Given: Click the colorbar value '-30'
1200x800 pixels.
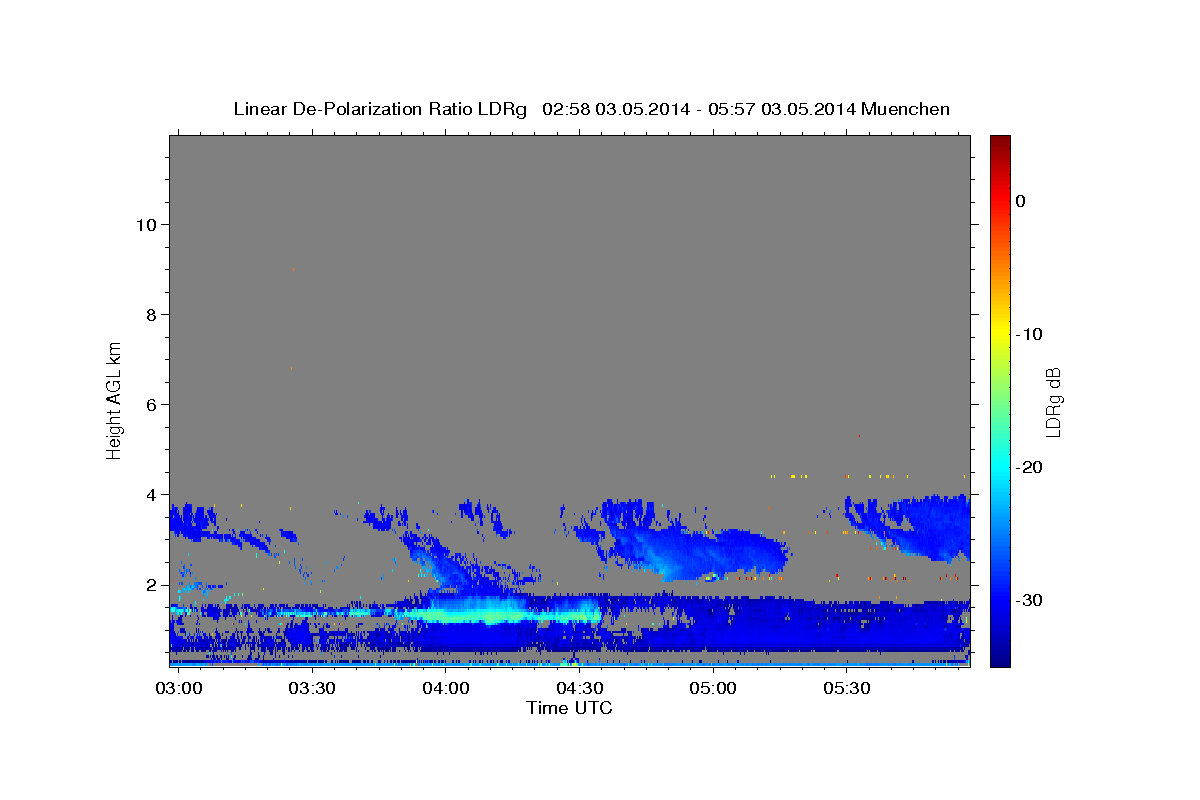Looking at the screenshot, I should [x=1030, y=600].
